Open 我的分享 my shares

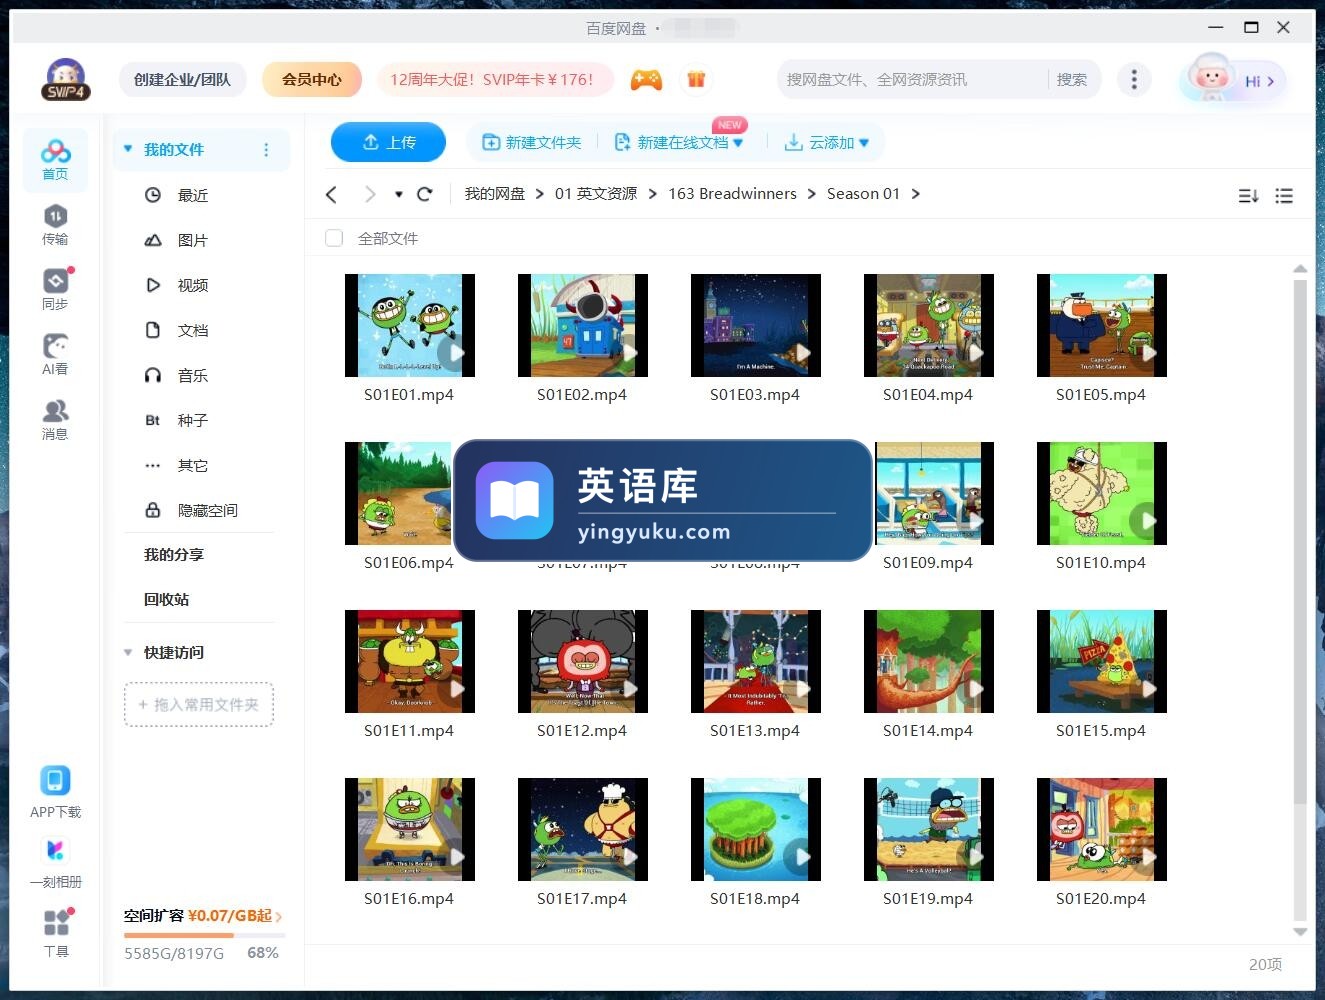[x=173, y=554]
